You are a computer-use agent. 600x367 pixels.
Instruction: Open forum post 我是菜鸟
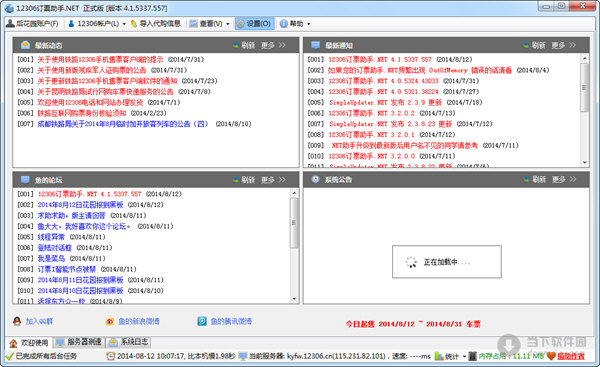[x=51, y=258]
